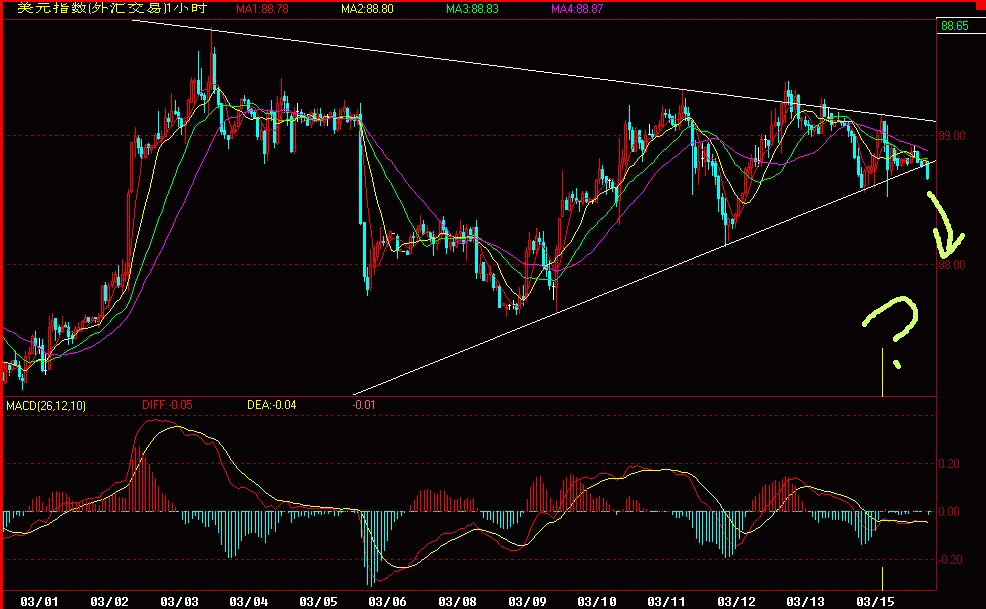Click the 89.00 price axis label
Screen dimensions: 986x609
point(952,135)
